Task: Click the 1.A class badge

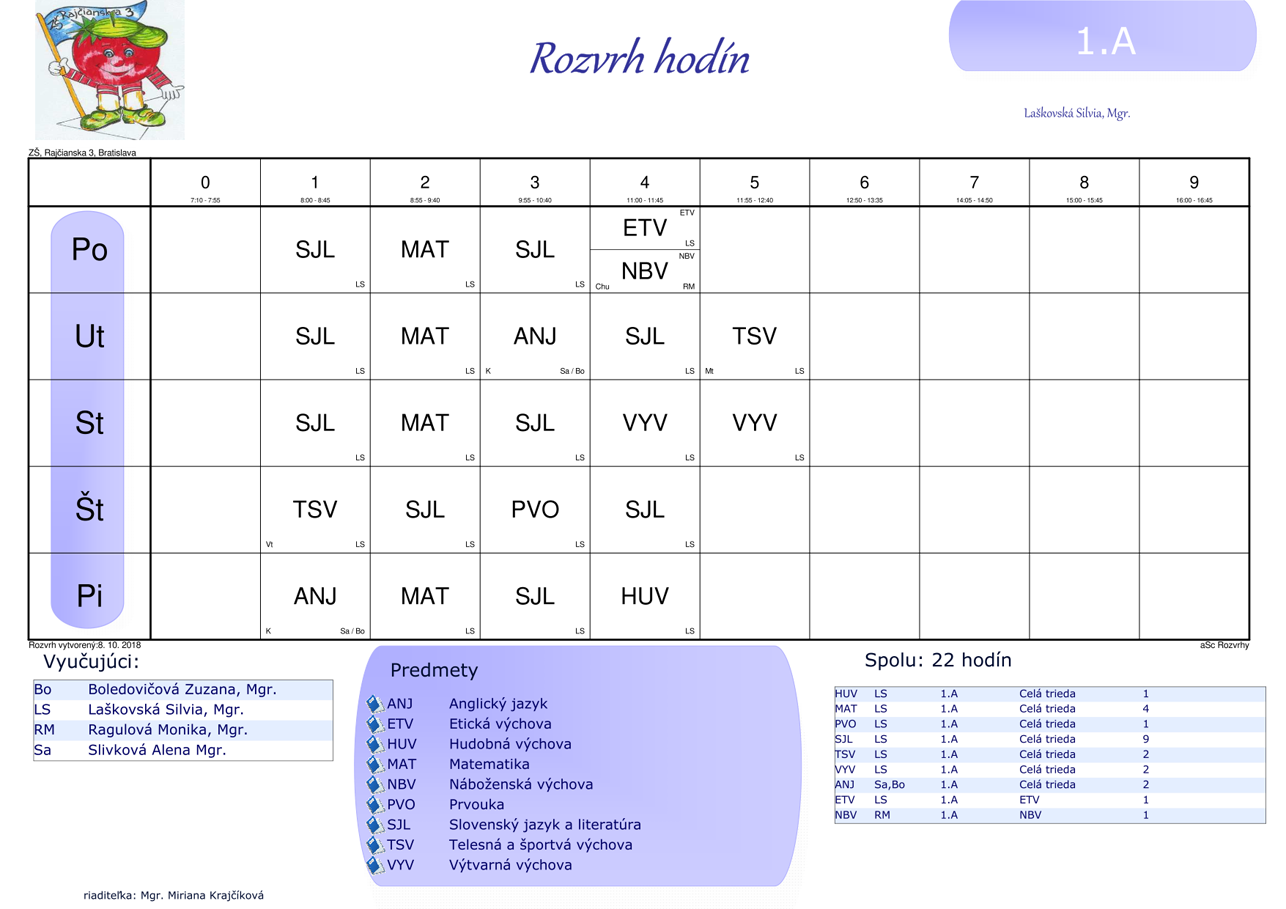Action: coord(1102,36)
